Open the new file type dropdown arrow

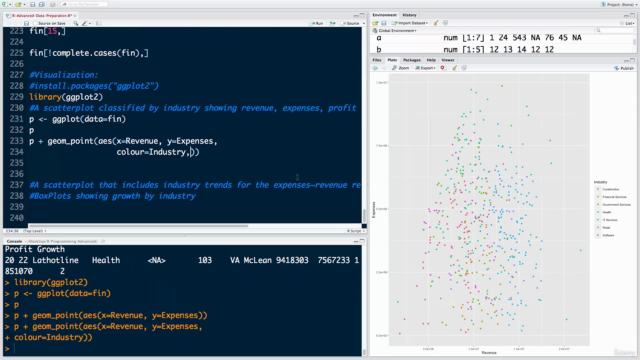9,4
